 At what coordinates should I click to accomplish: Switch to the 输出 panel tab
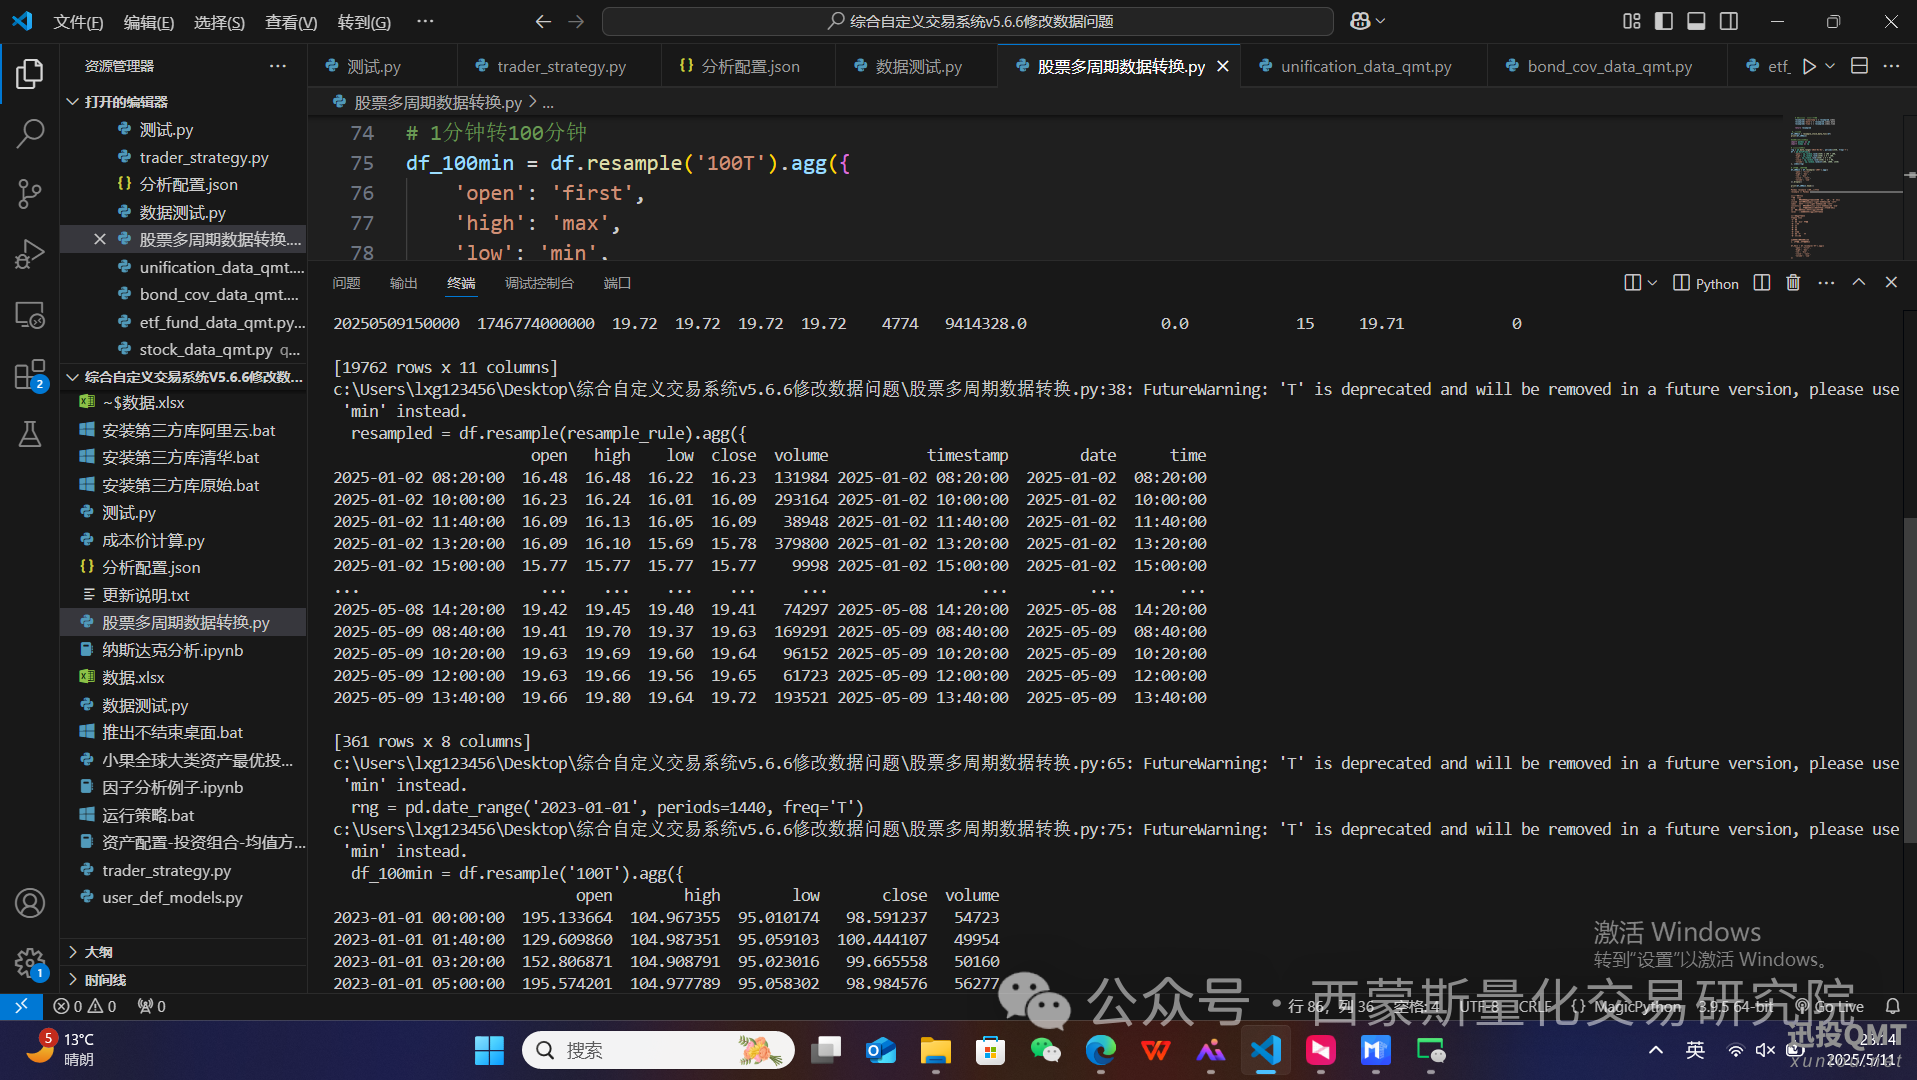(403, 283)
